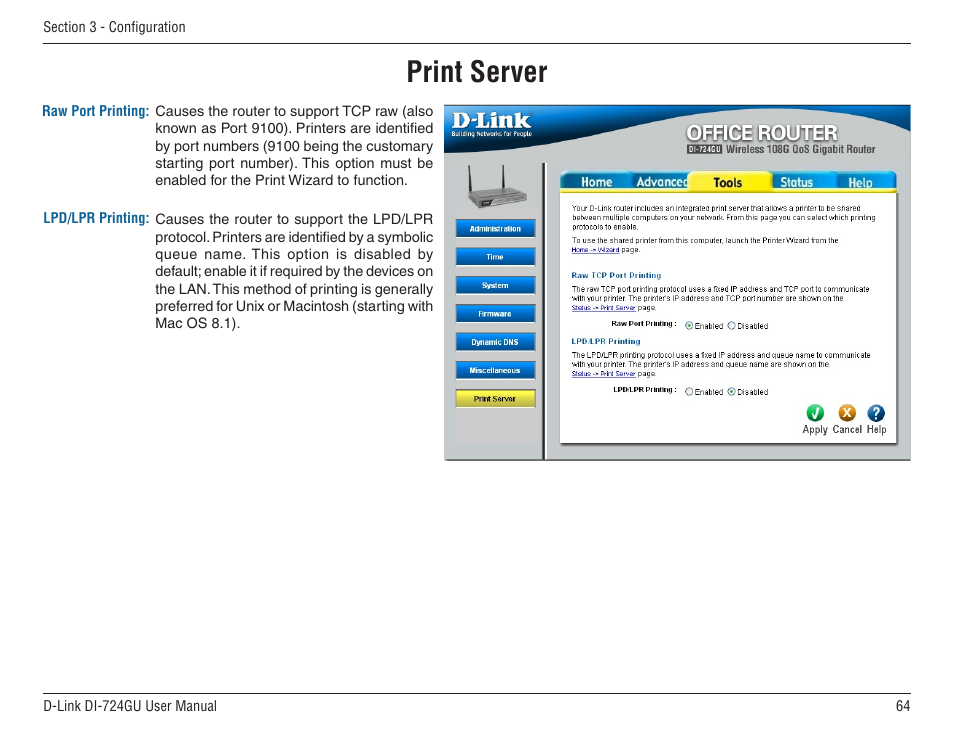
Task: Click 'D-Link DI-724GU User Manual' footer text
Action: tap(130, 706)
